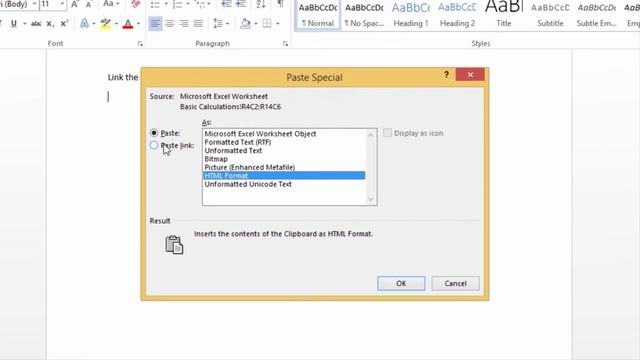This screenshot has height=360, width=640.
Task: Open line and paragraph spacing
Action: pyautogui.click(x=218, y=24)
